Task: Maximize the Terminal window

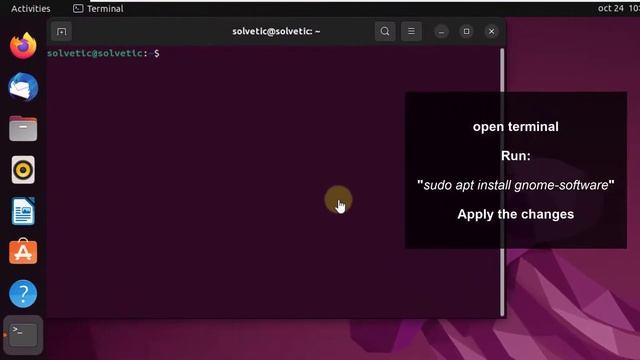Action: tap(467, 31)
